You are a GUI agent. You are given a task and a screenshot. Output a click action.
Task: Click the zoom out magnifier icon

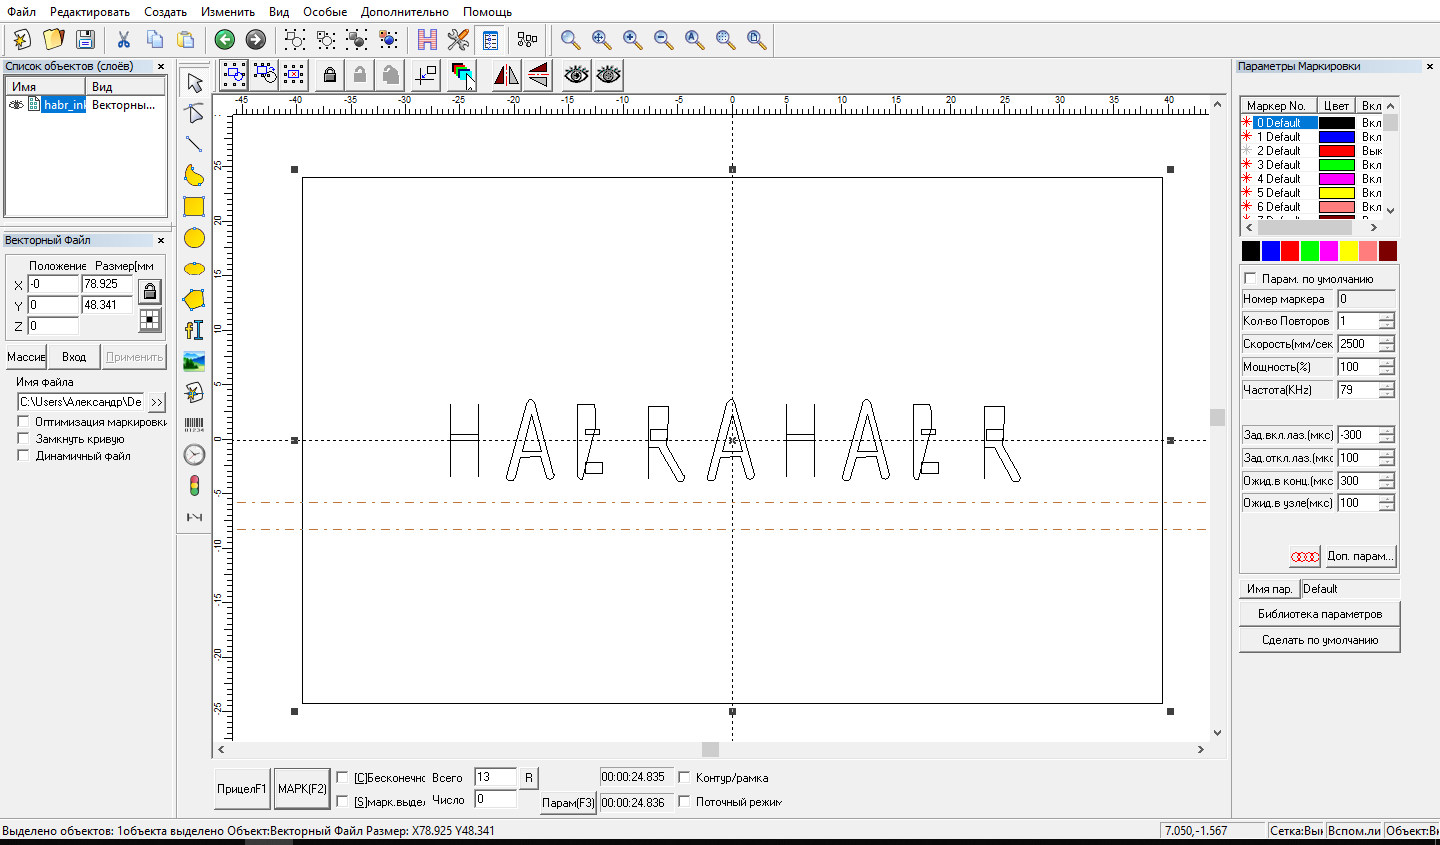(x=663, y=40)
